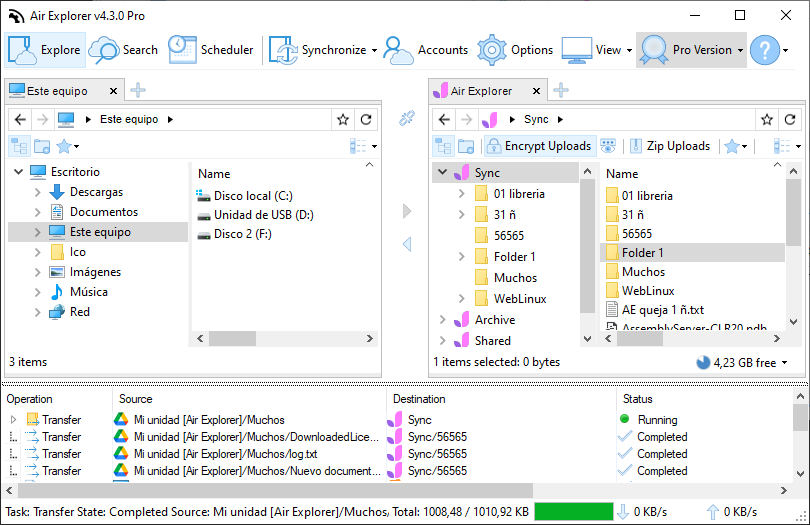Click the Synchronize icon
The width and height of the screenshot is (810, 525).
284,50
